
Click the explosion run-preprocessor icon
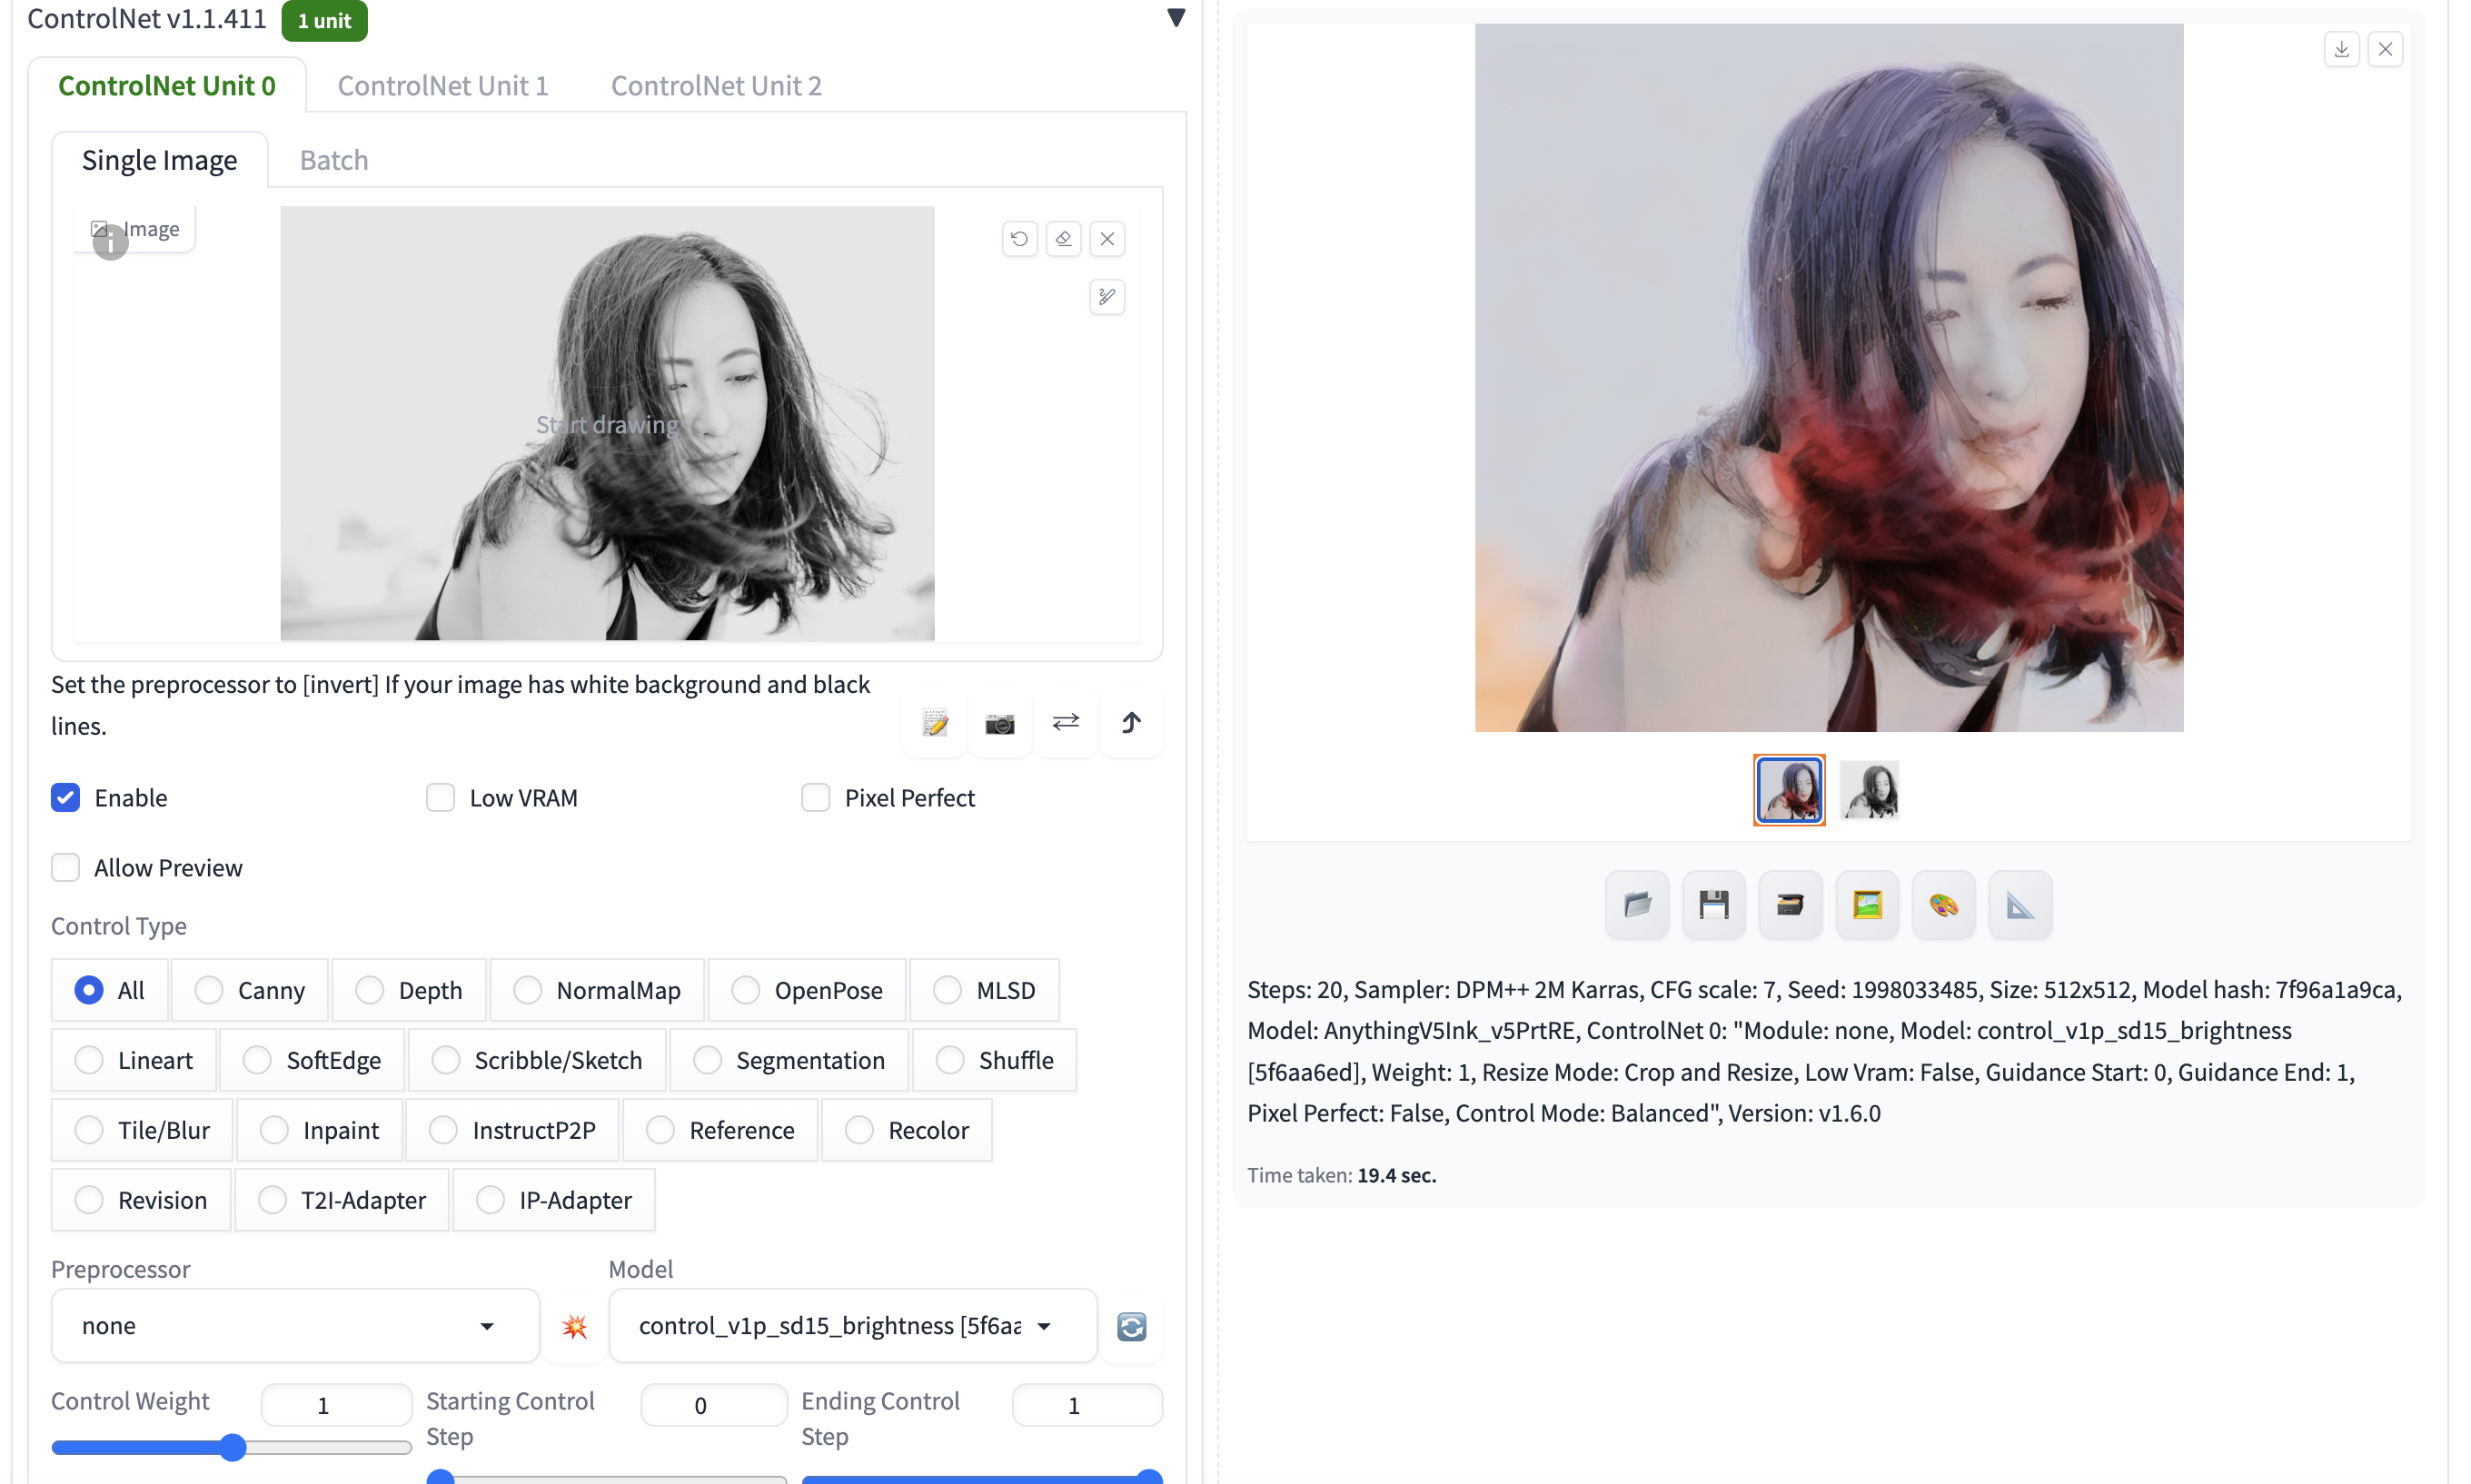click(x=574, y=1327)
